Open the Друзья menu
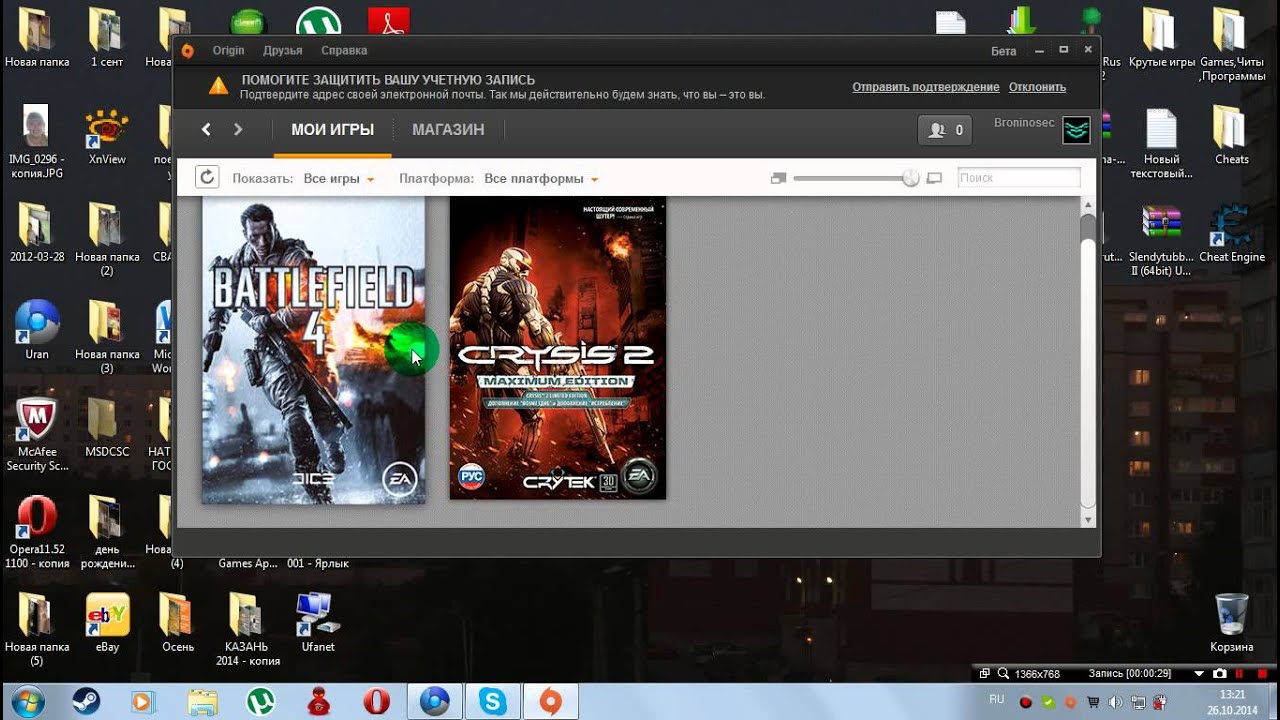 coord(283,50)
